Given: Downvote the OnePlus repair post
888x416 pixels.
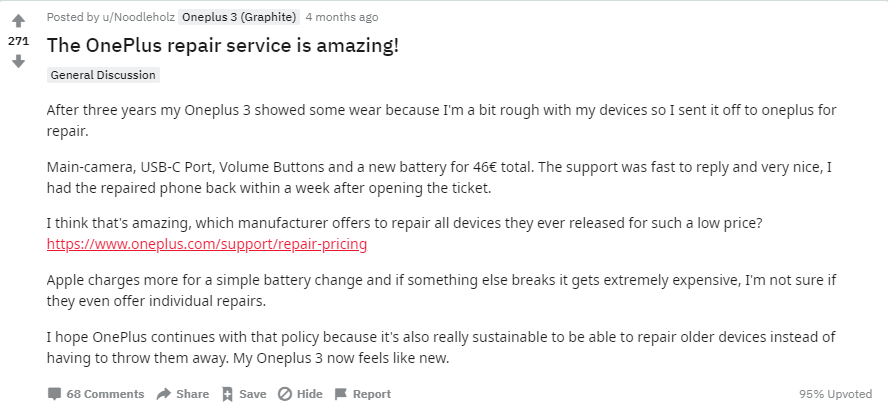Looking at the screenshot, I should [18, 61].
